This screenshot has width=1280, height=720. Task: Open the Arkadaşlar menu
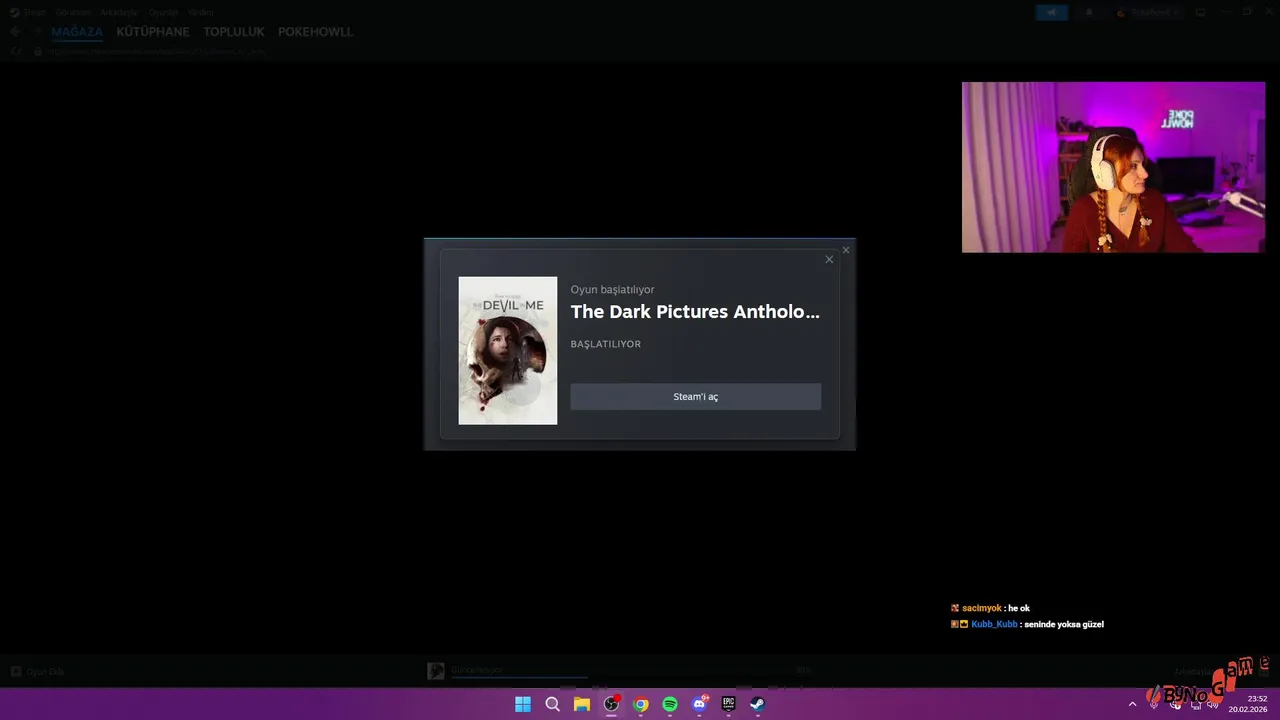tap(119, 12)
